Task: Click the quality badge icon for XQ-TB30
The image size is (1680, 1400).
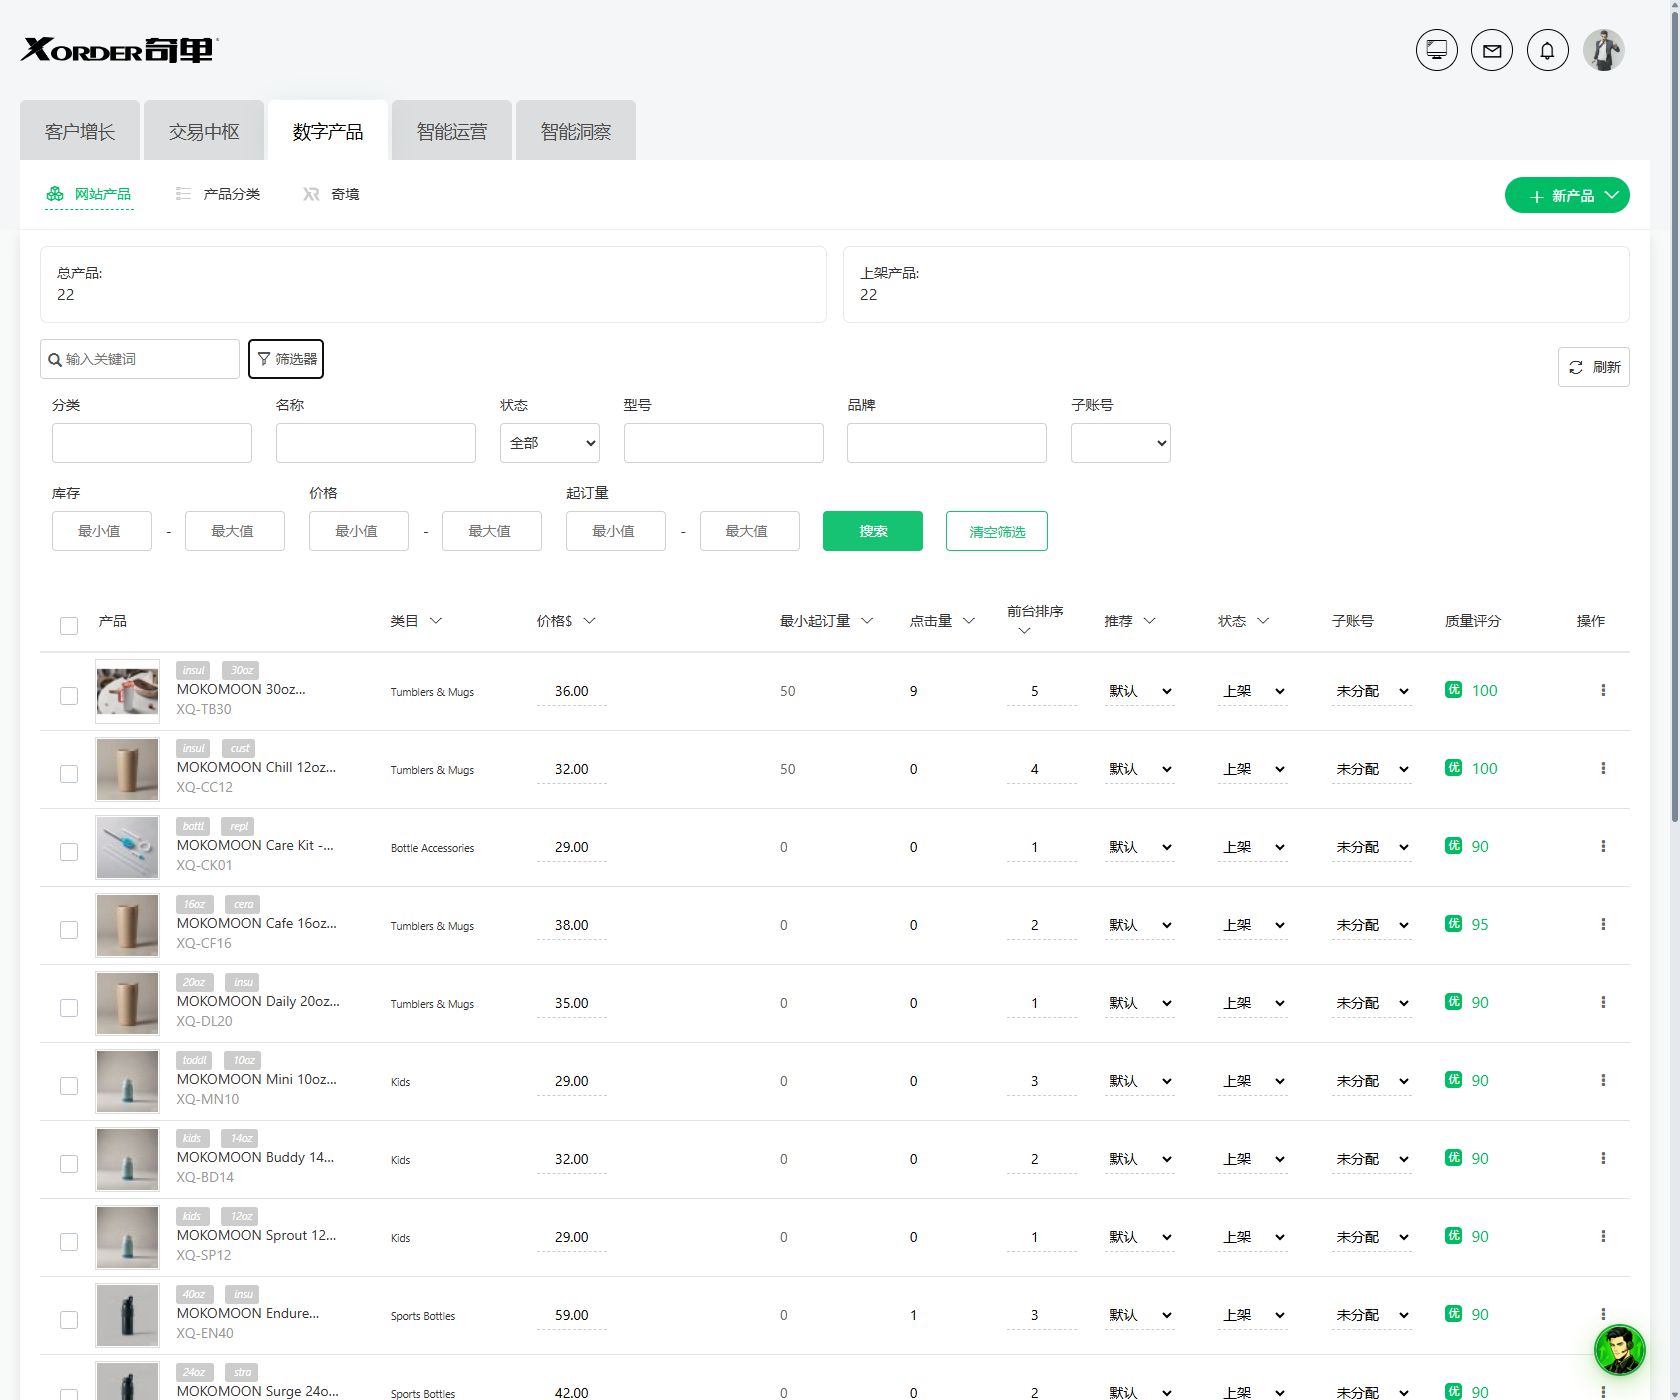Action: (1453, 689)
